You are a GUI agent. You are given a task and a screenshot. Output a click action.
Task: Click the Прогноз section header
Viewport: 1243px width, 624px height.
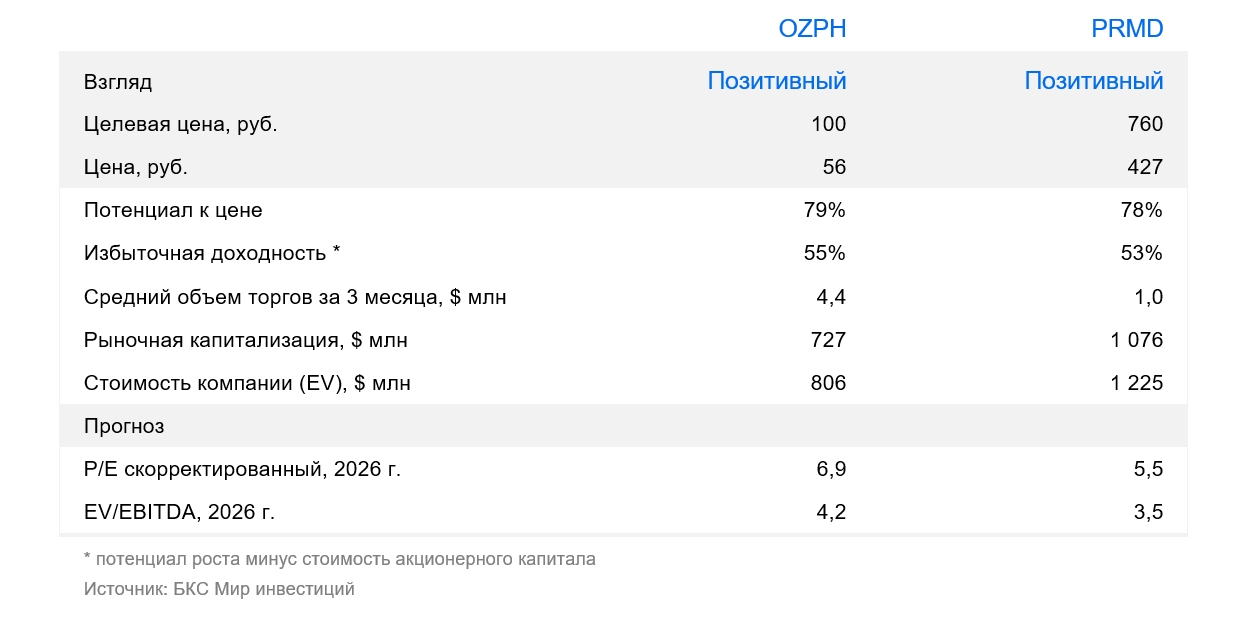point(124,426)
